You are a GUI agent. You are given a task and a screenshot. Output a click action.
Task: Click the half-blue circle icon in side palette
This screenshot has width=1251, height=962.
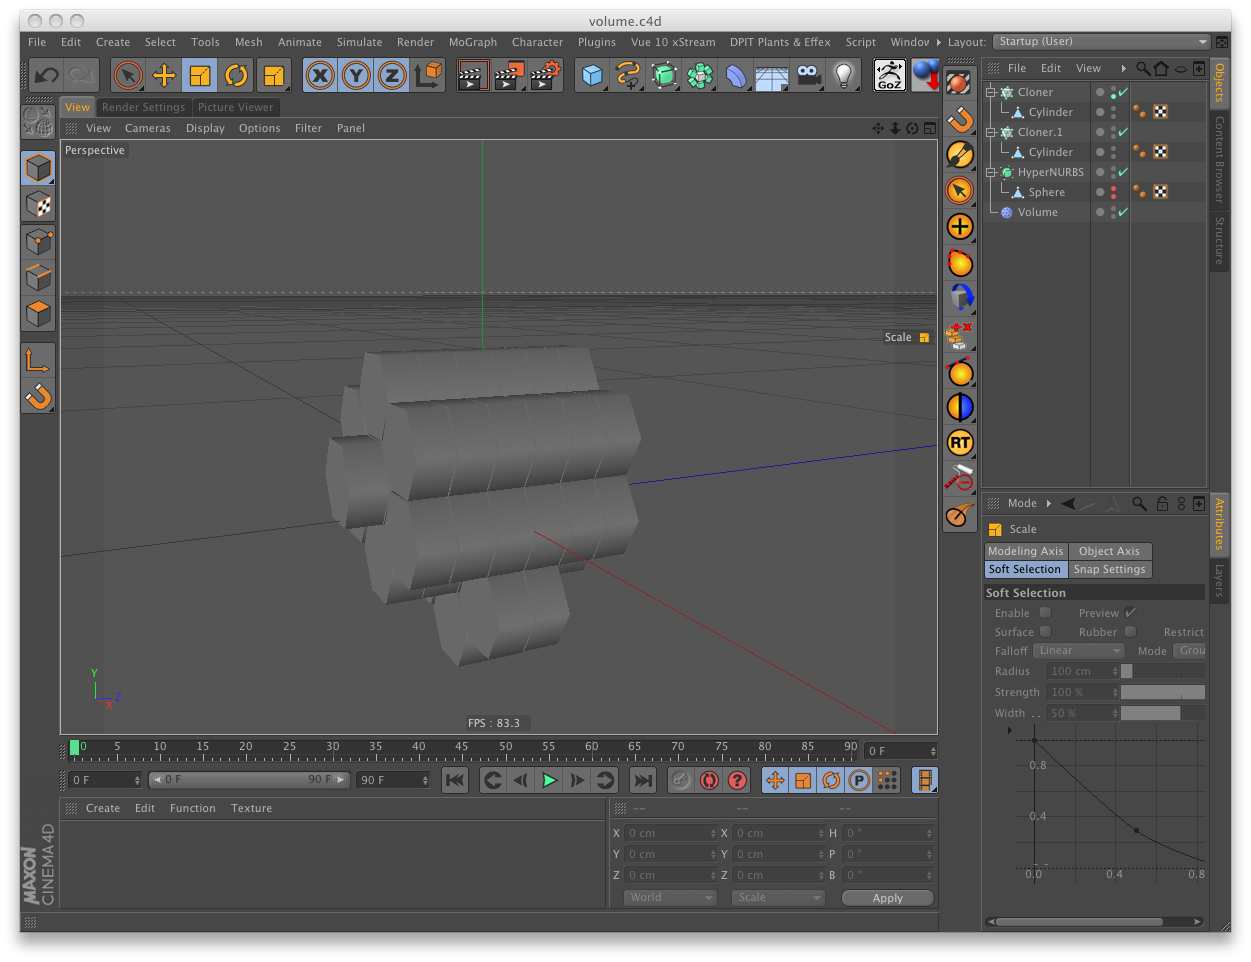click(x=960, y=407)
